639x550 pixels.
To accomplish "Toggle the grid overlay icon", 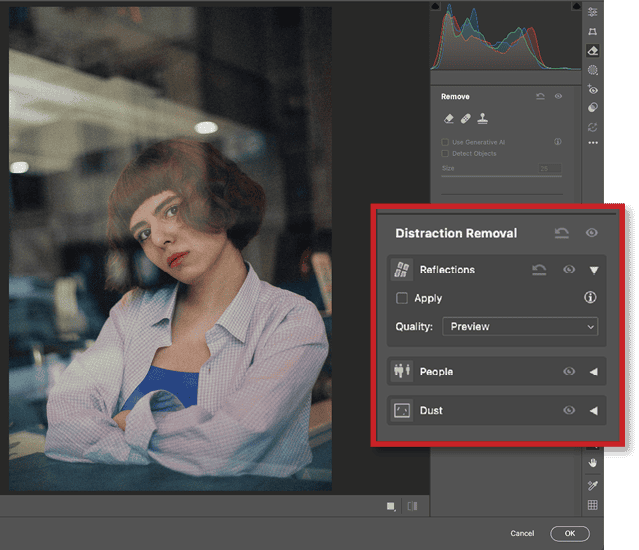I will point(593,505).
